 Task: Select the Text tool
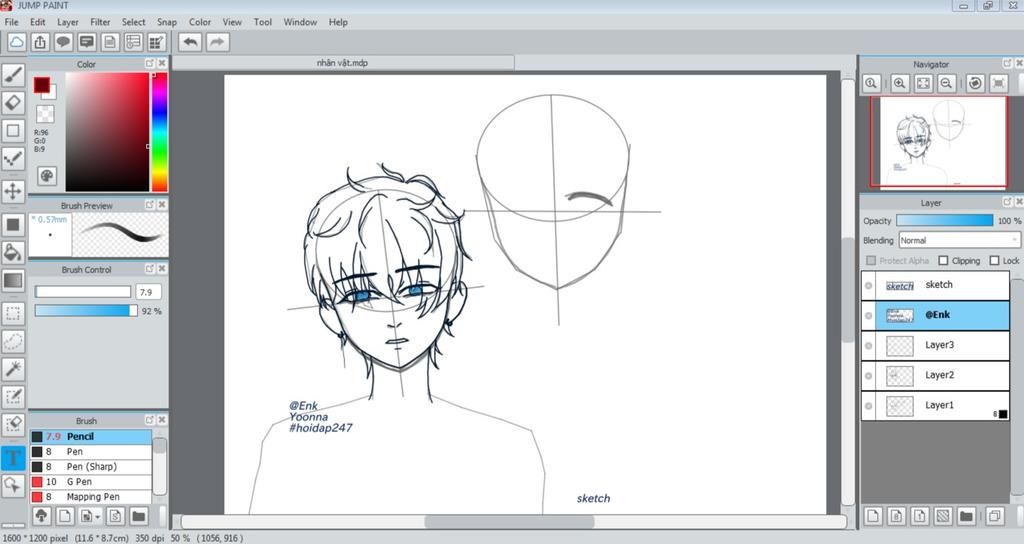click(13, 457)
